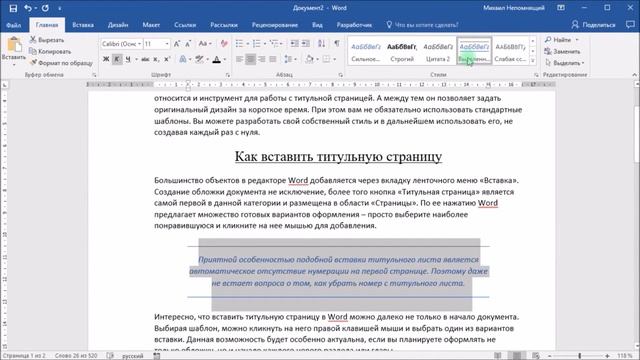
Task: Switch to Вставка tab
Action: [83, 25]
